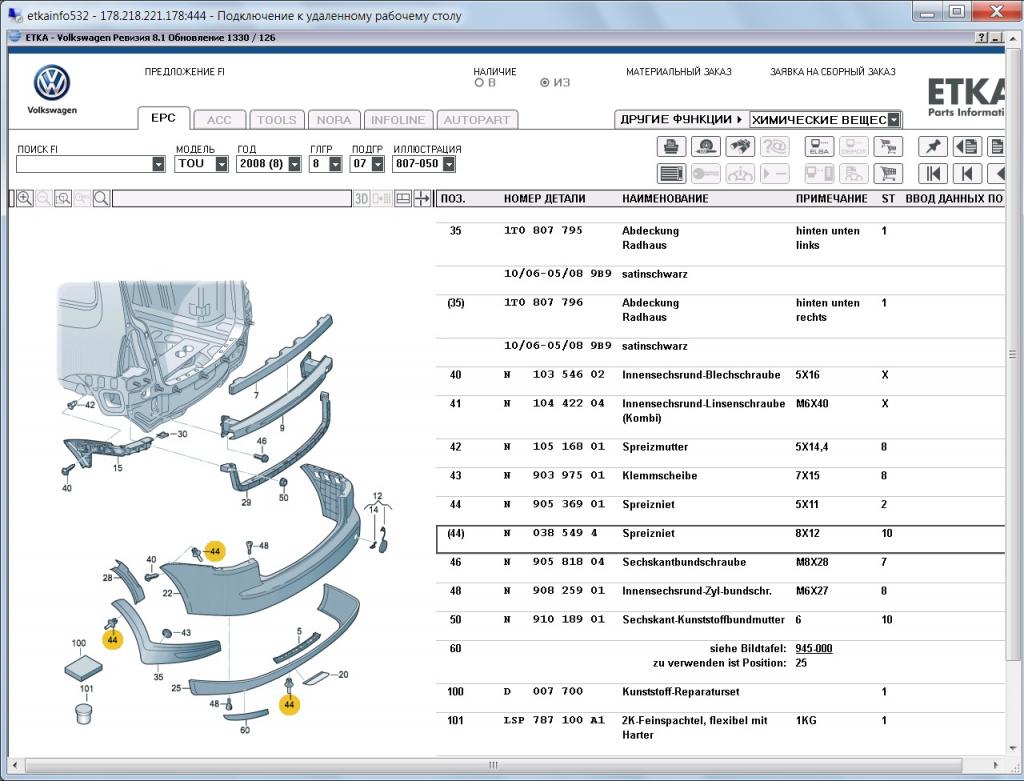Open the ПОИСК FI dropdown
This screenshot has width=1024, height=781.
click(x=159, y=164)
